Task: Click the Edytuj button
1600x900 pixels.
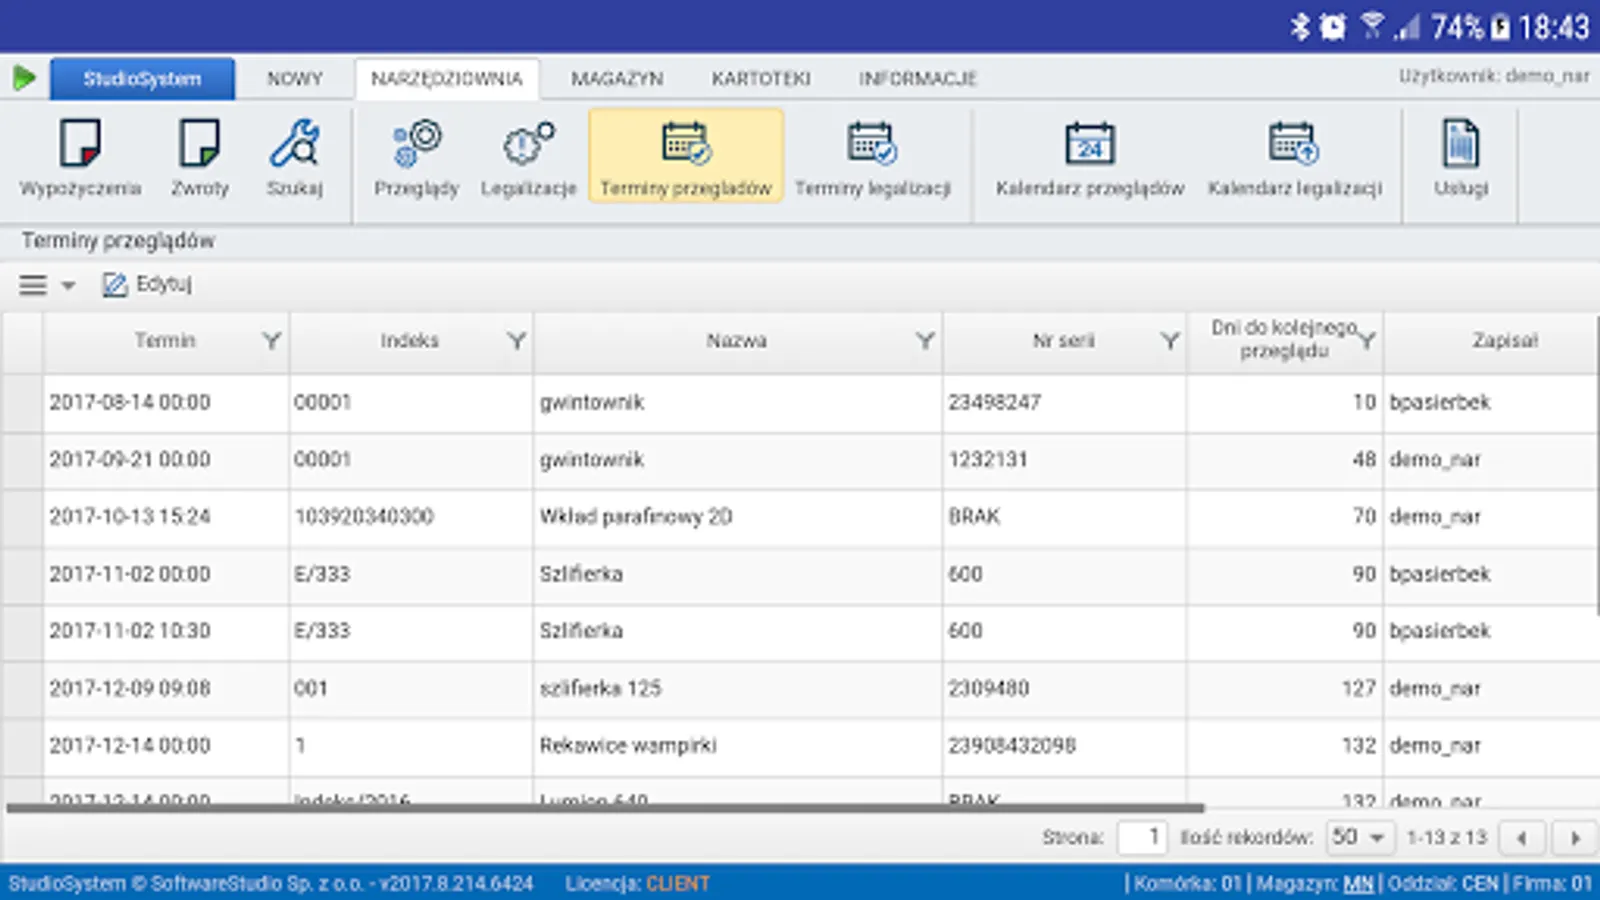Action: (148, 285)
